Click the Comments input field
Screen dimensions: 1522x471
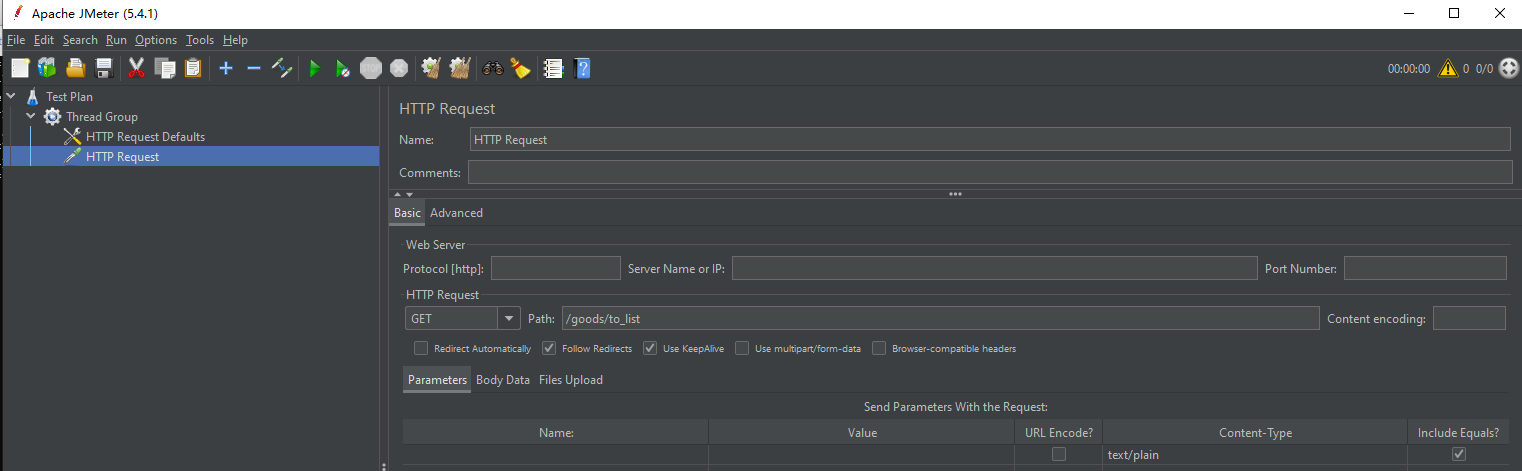[990, 172]
